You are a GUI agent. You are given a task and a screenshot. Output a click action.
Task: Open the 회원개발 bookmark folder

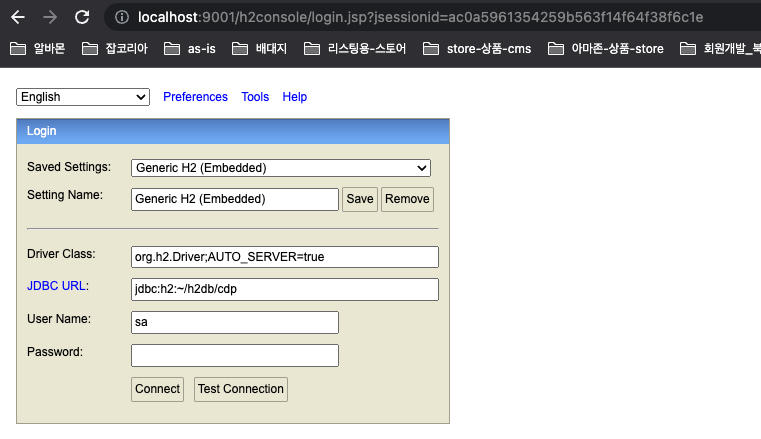click(720, 49)
